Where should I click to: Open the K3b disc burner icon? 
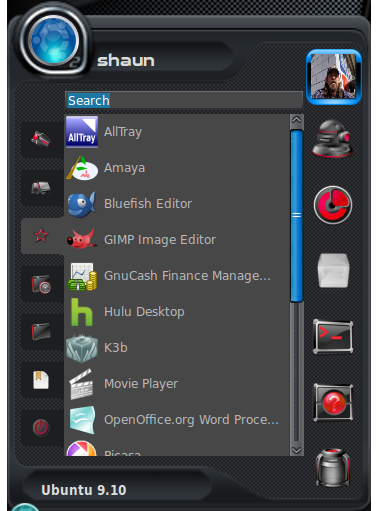tap(82, 348)
